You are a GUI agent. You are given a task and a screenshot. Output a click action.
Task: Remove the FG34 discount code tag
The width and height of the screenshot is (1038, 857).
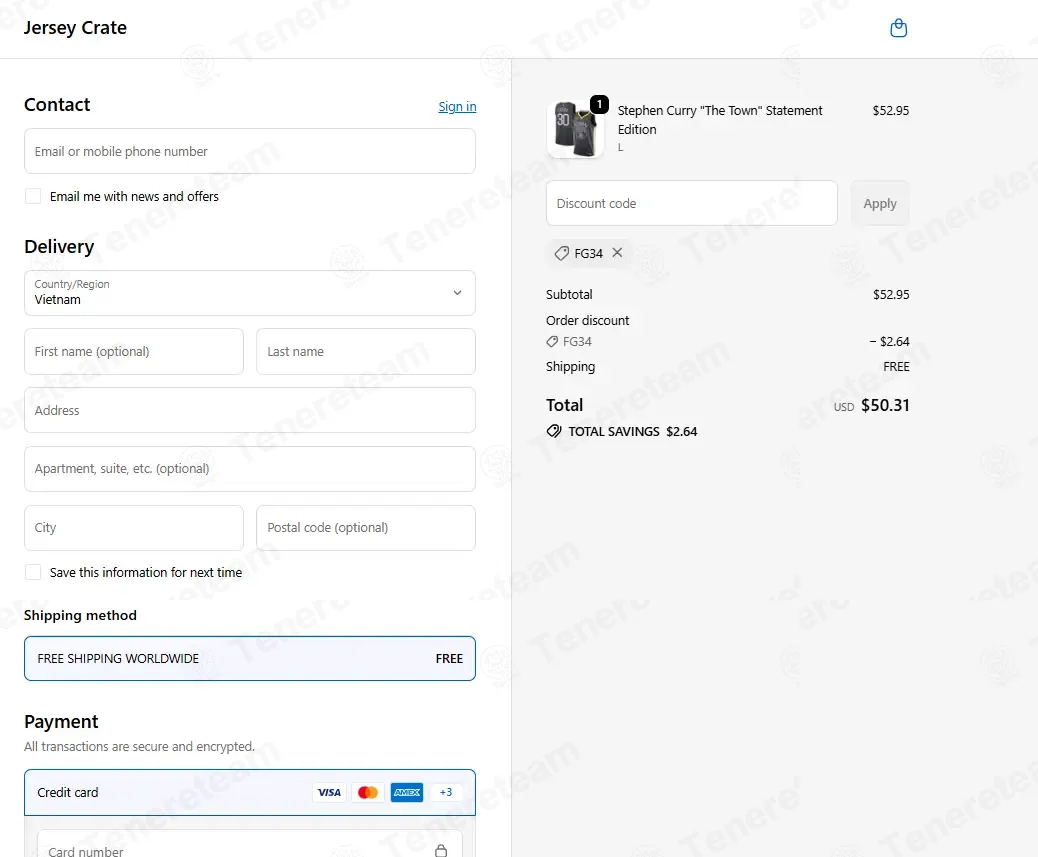[x=617, y=252]
